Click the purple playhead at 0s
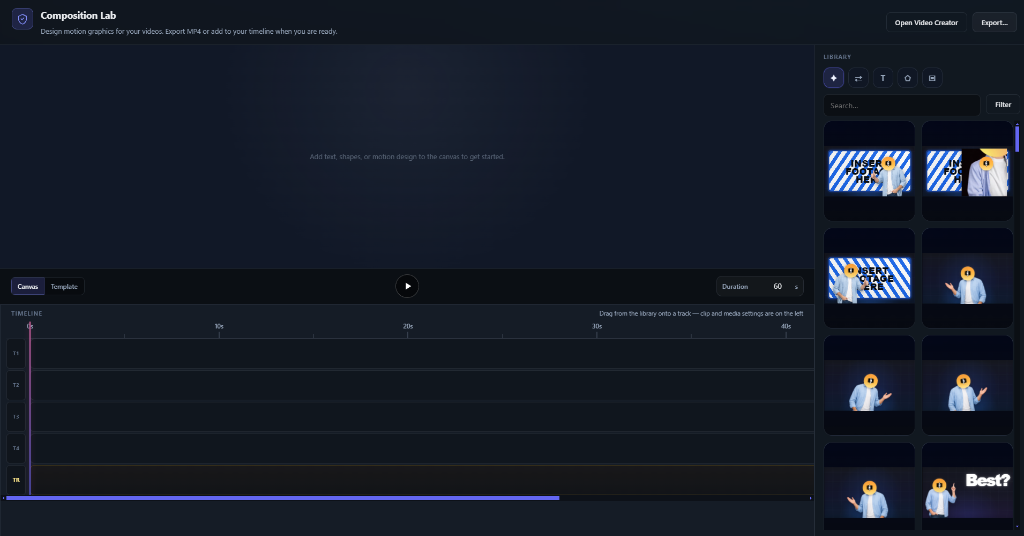This screenshot has height=536, width=1024. 29,408
